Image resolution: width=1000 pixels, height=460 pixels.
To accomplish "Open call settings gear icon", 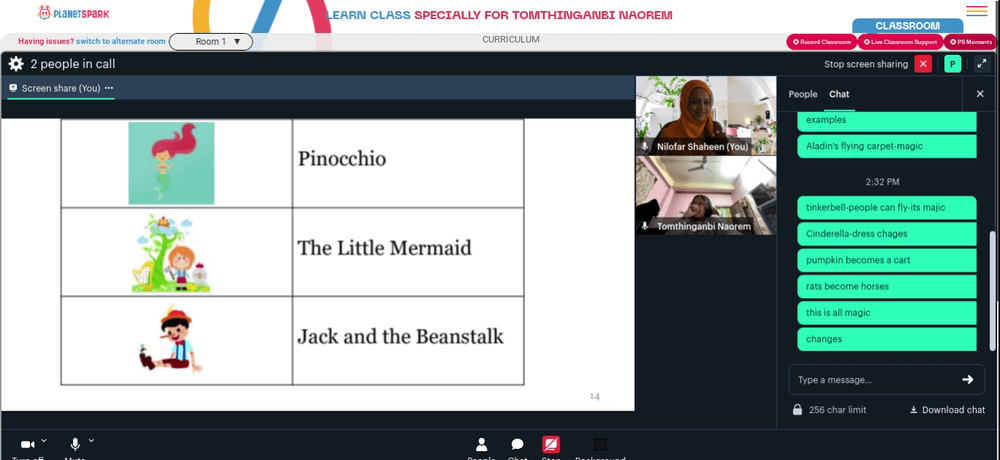I will [x=16, y=64].
